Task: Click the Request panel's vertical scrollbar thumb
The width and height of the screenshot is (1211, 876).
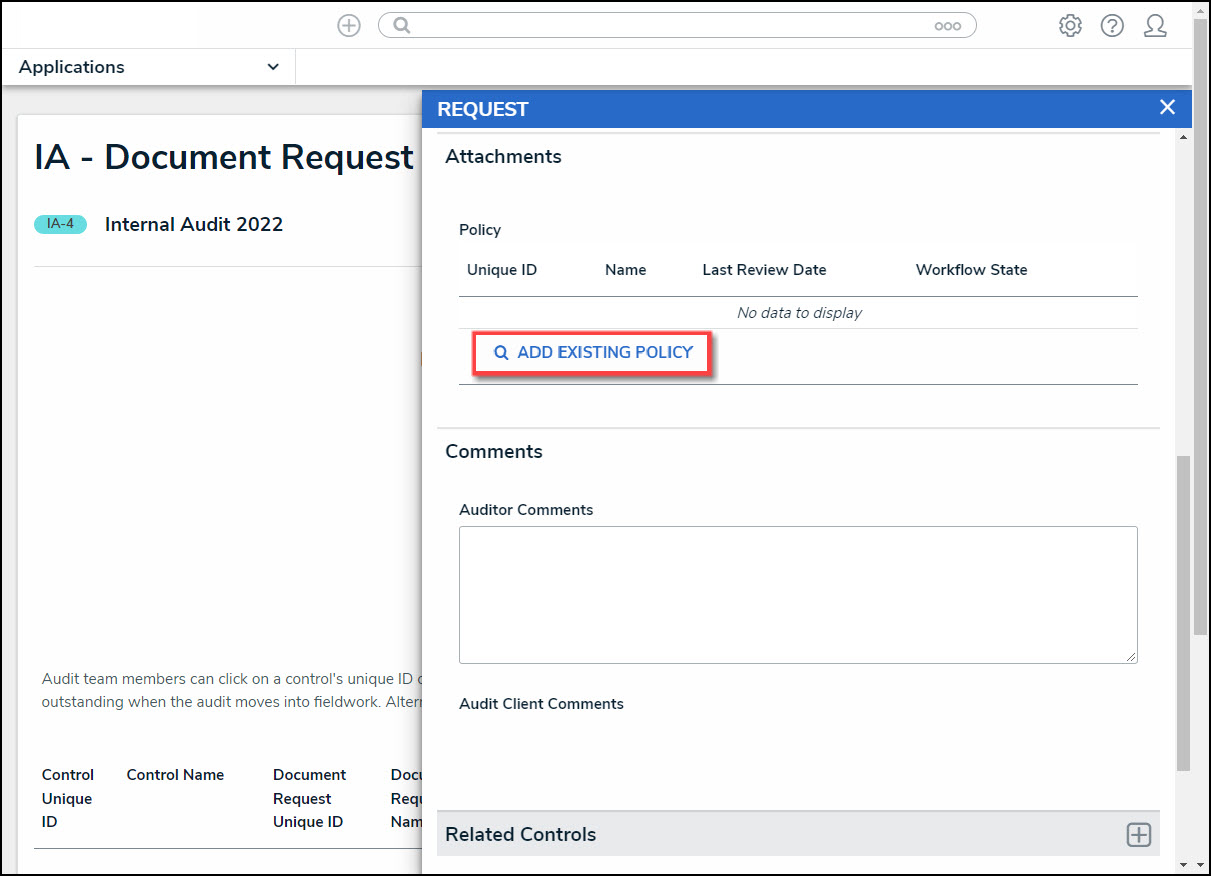Action: 1183,610
